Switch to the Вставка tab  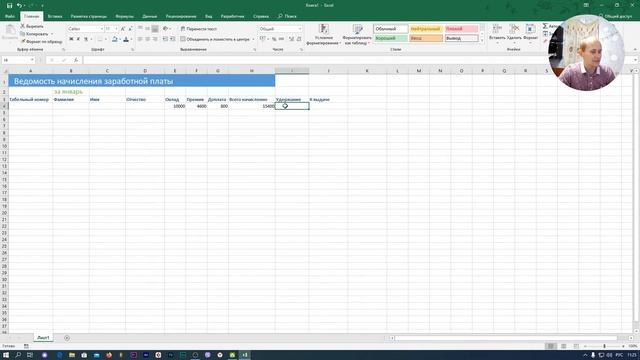tap(55, 16)
